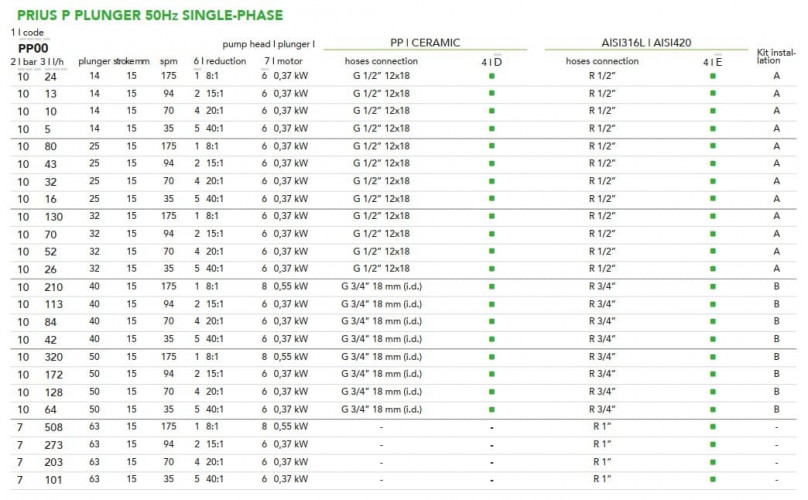The height and width of the screenshot is (500, 808).
Task: Select the 4|E green marker in 130 l/h row
Action: coord(712,216)
